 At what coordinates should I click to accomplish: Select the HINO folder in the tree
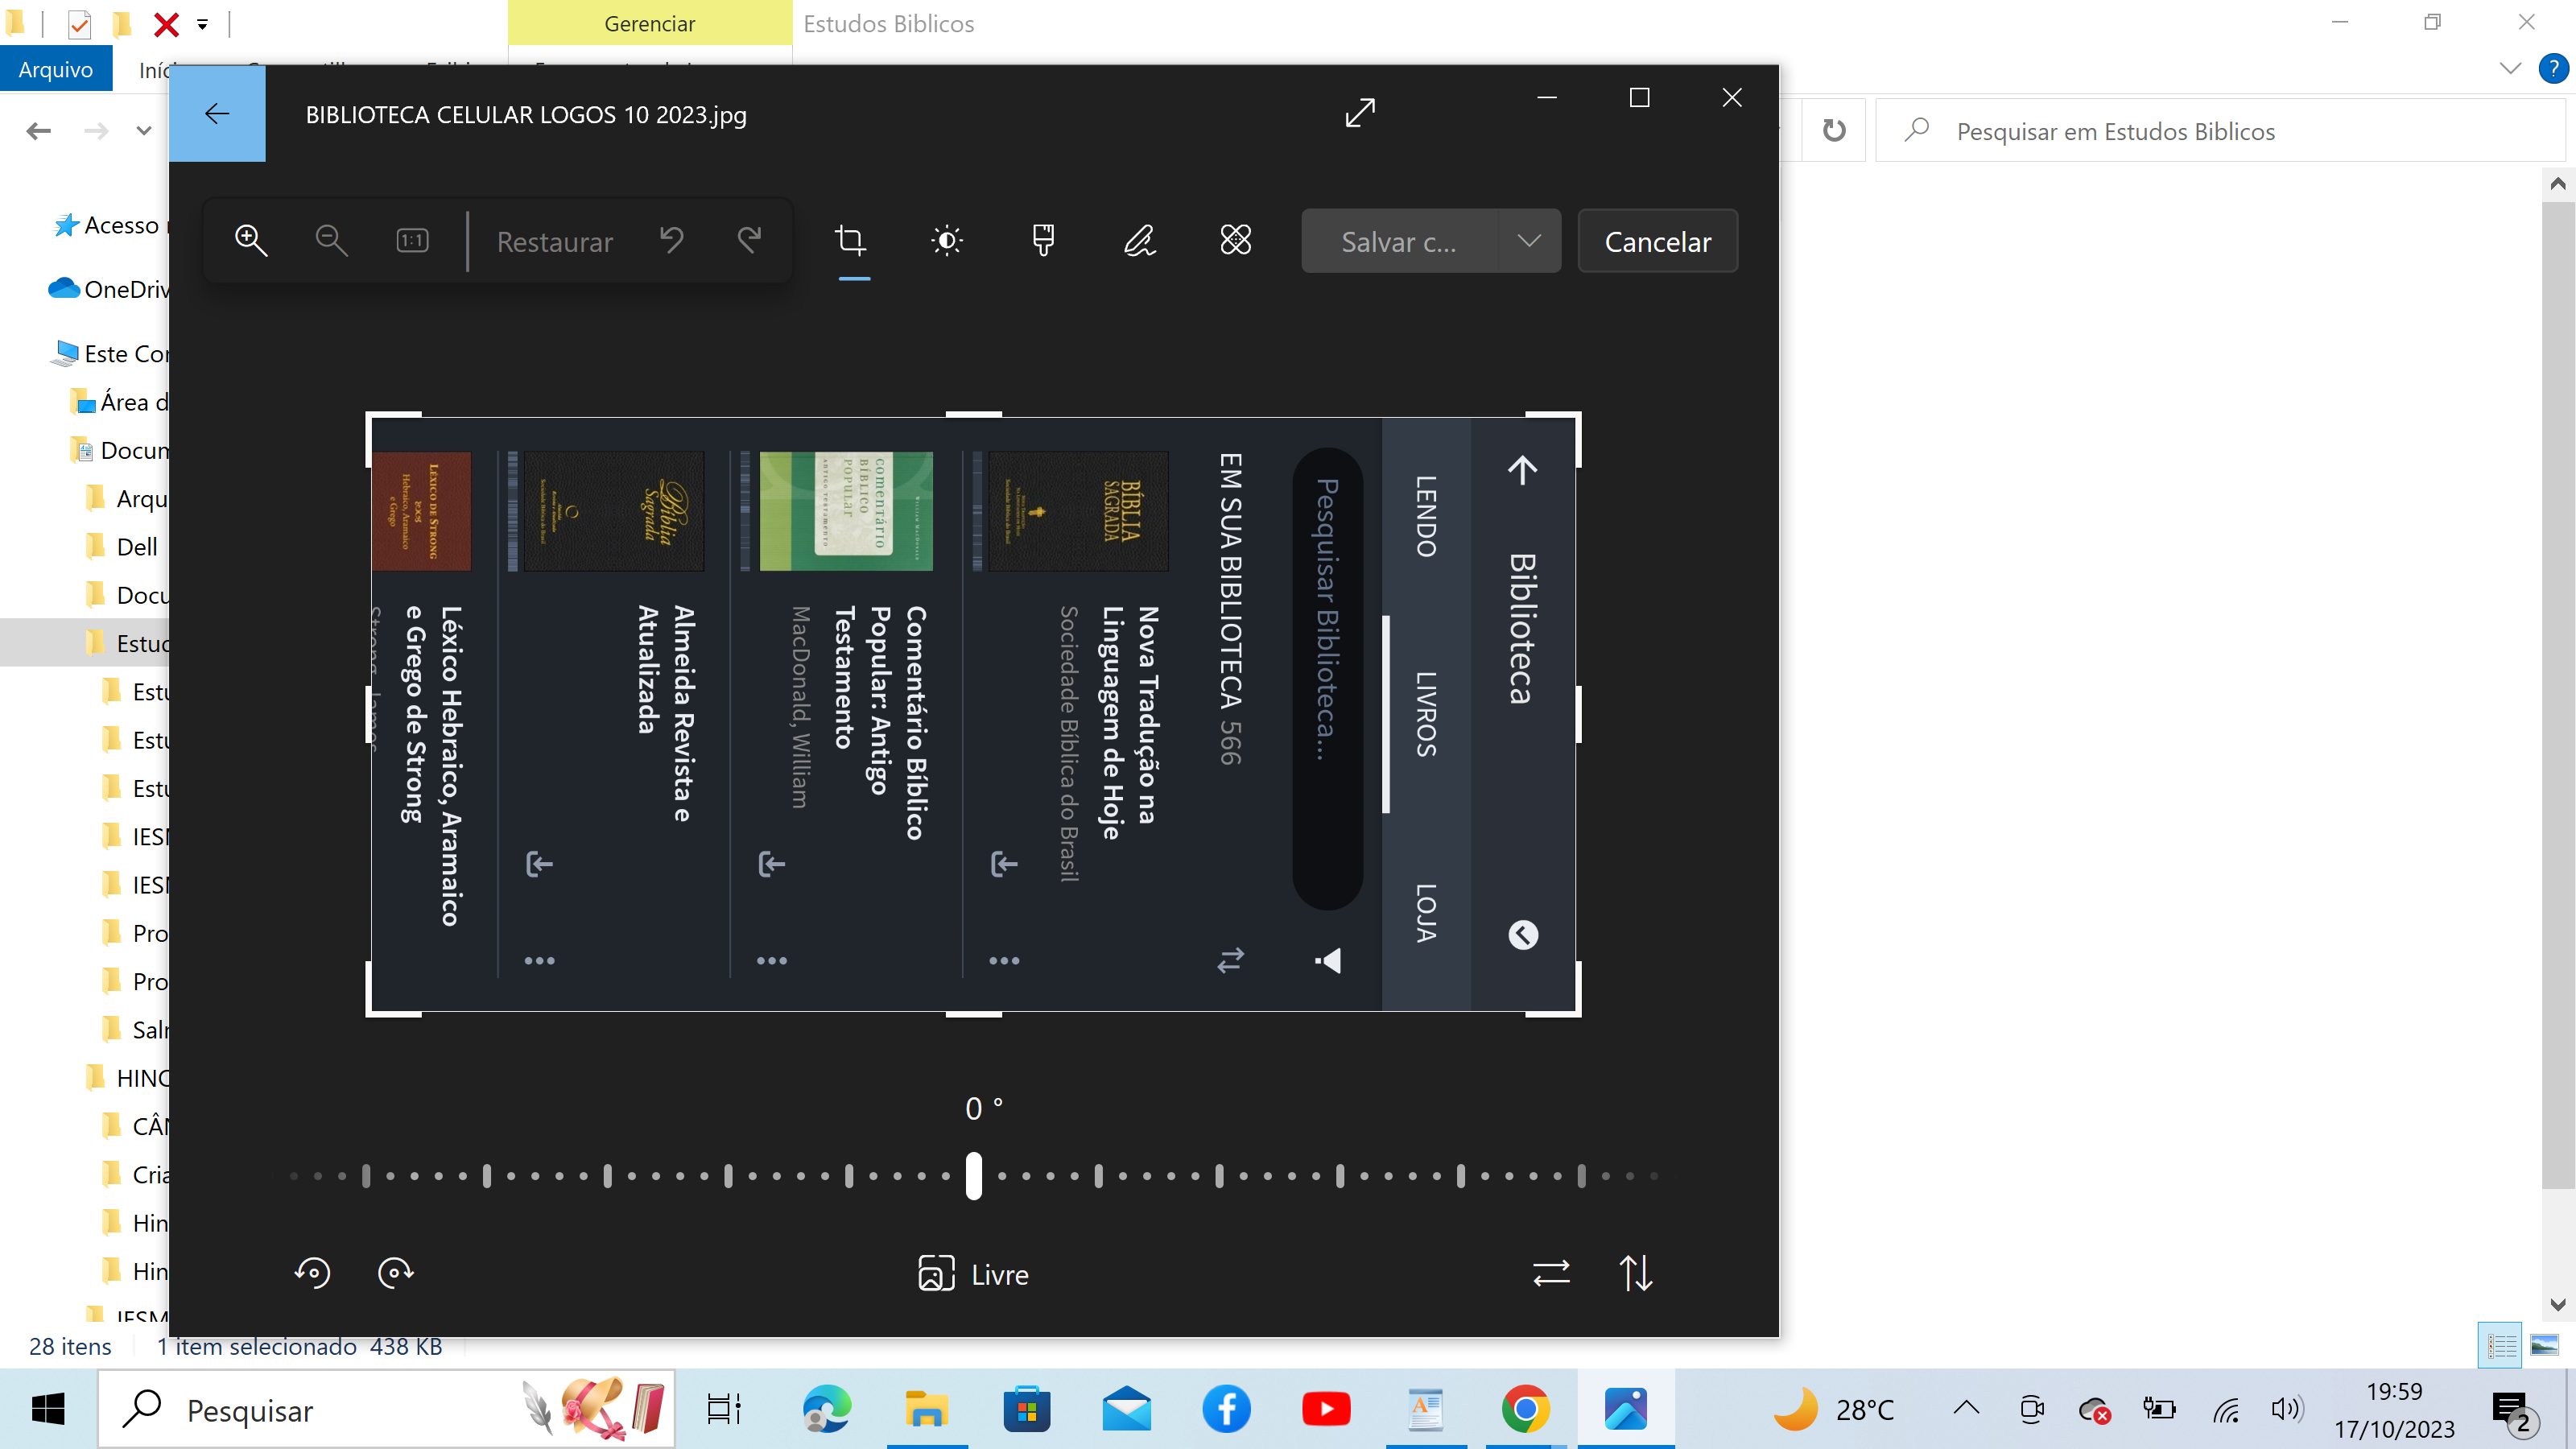point(128,1078)
